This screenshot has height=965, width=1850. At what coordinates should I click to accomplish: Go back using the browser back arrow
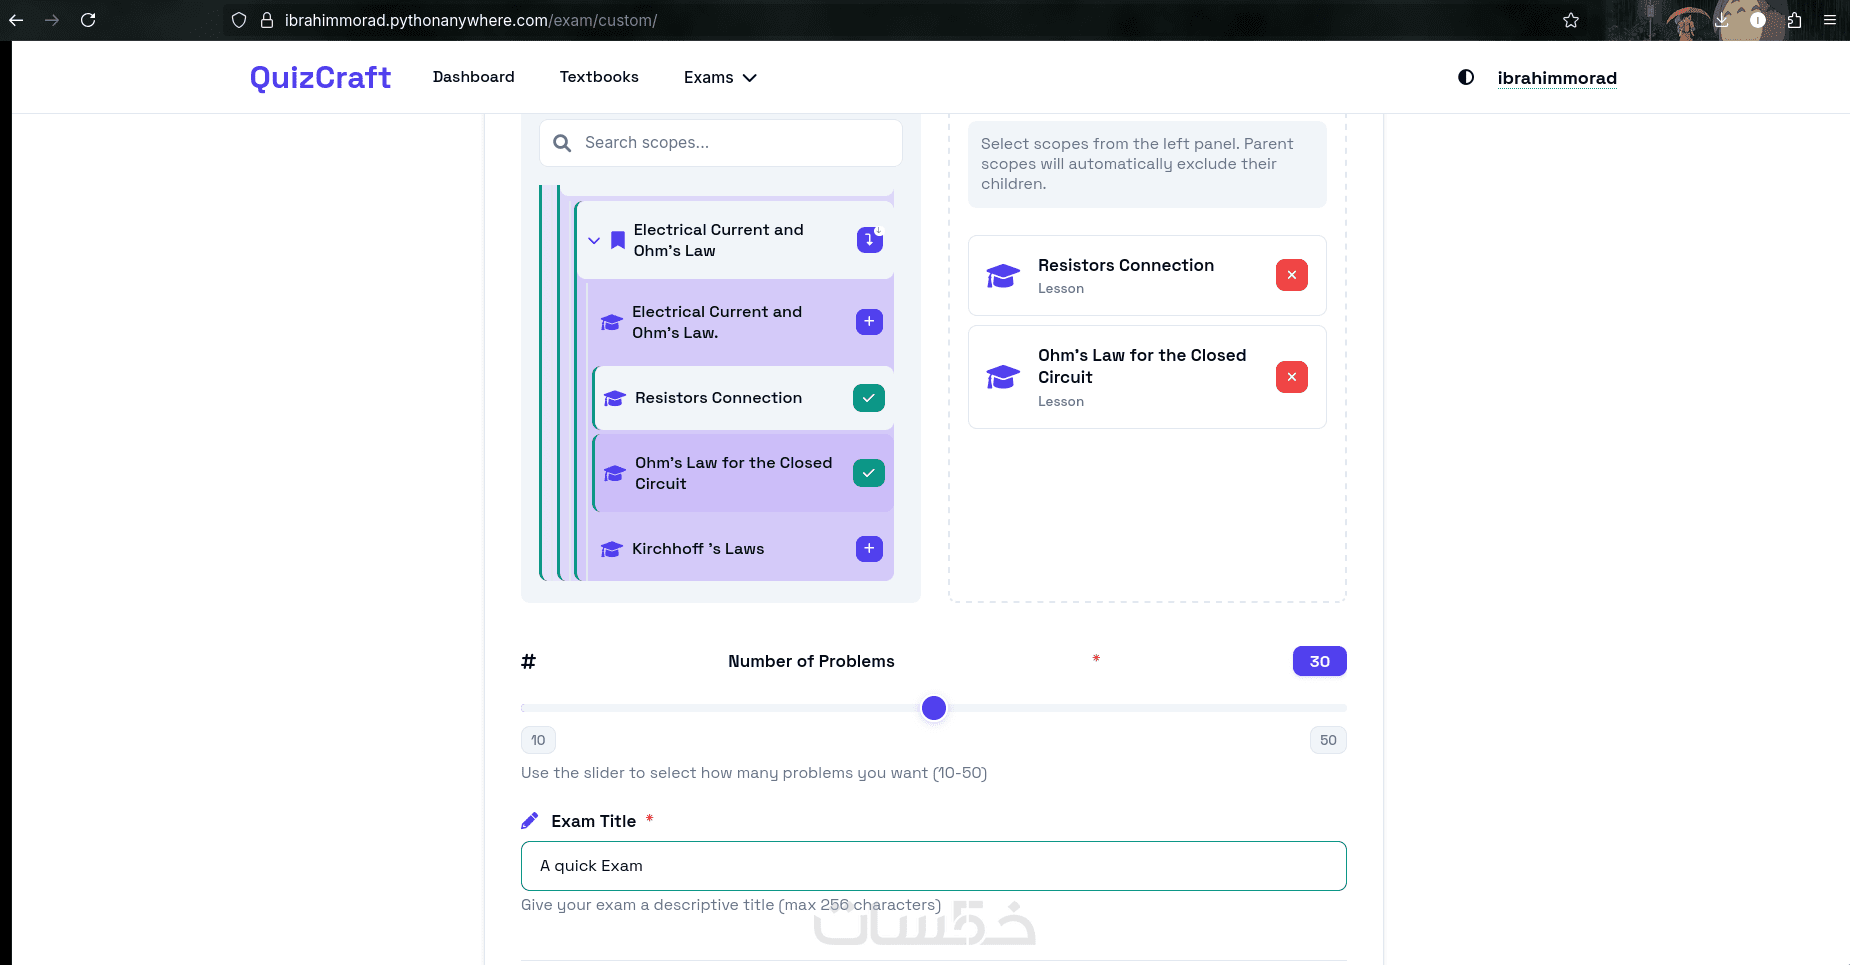[16, 20]
